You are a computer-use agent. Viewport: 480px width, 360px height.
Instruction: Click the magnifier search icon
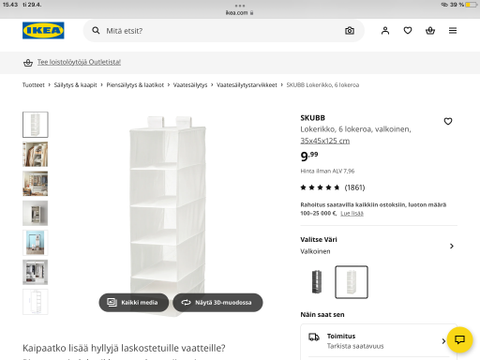(x=96, y=31)
